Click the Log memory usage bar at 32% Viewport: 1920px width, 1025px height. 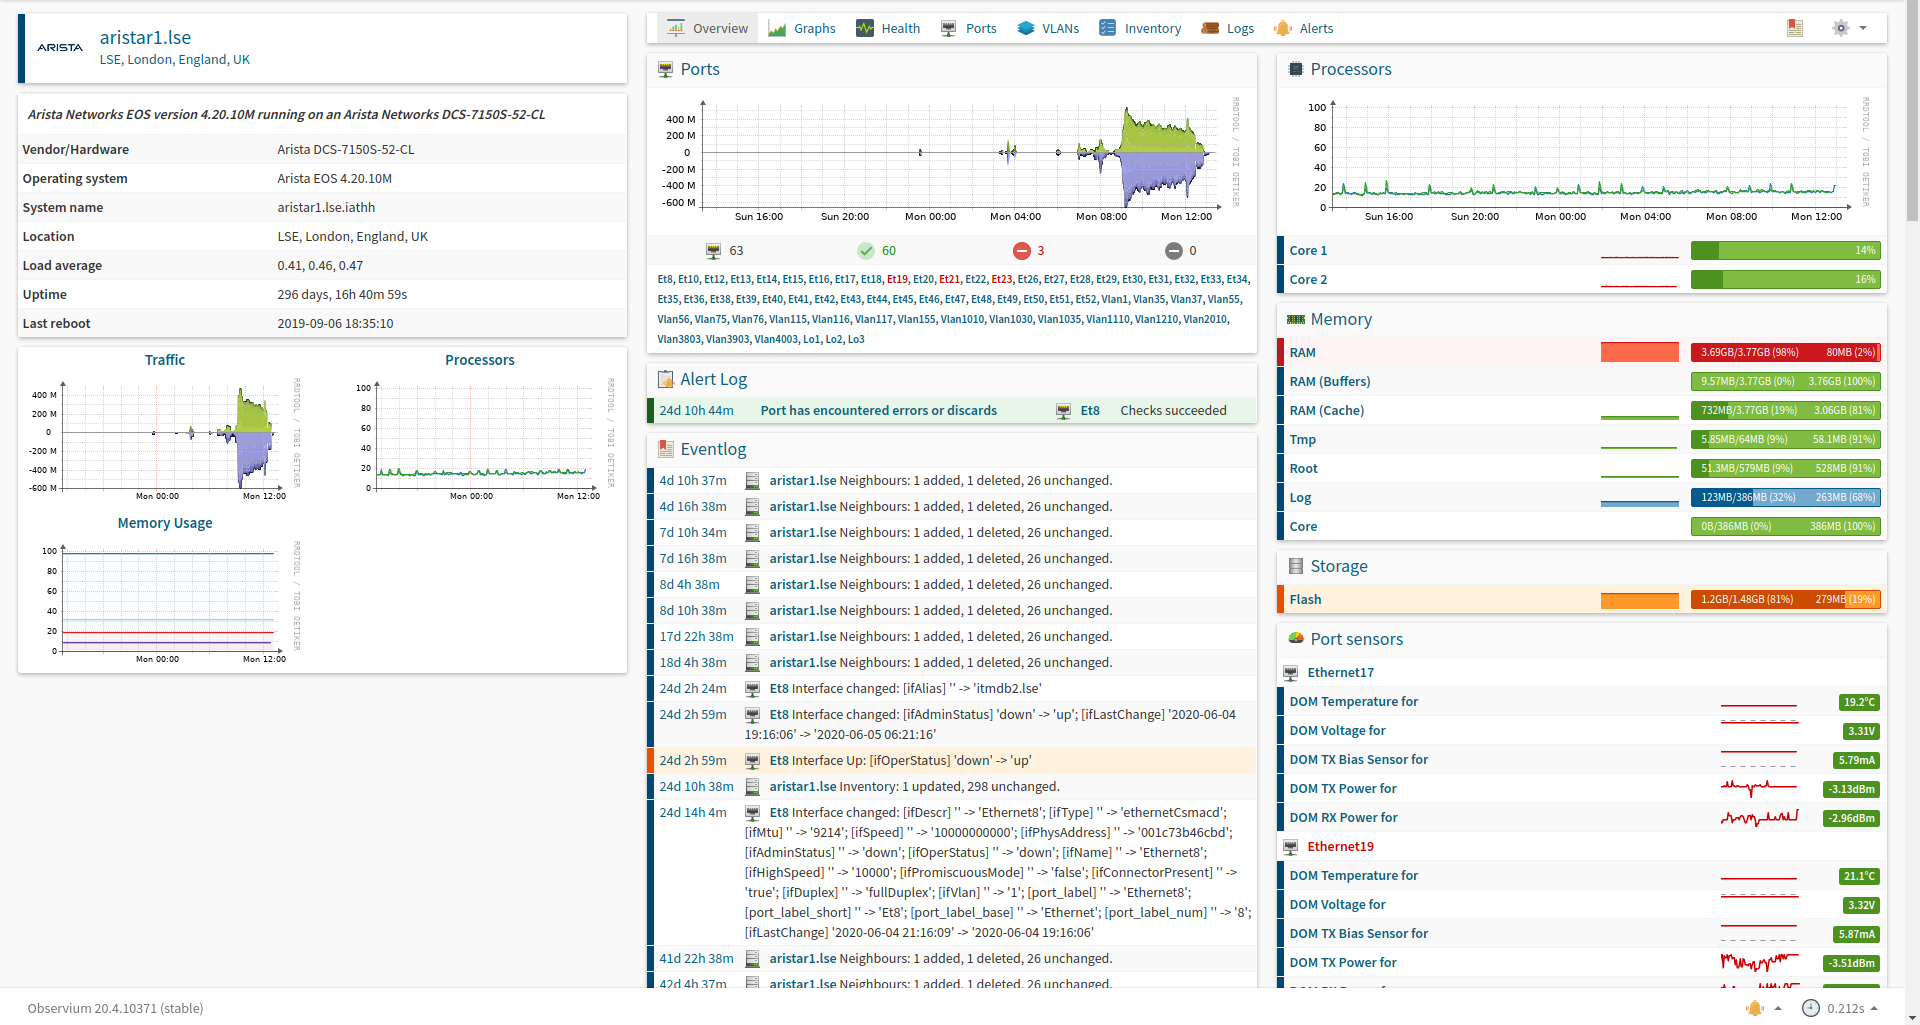(1785, 497)
